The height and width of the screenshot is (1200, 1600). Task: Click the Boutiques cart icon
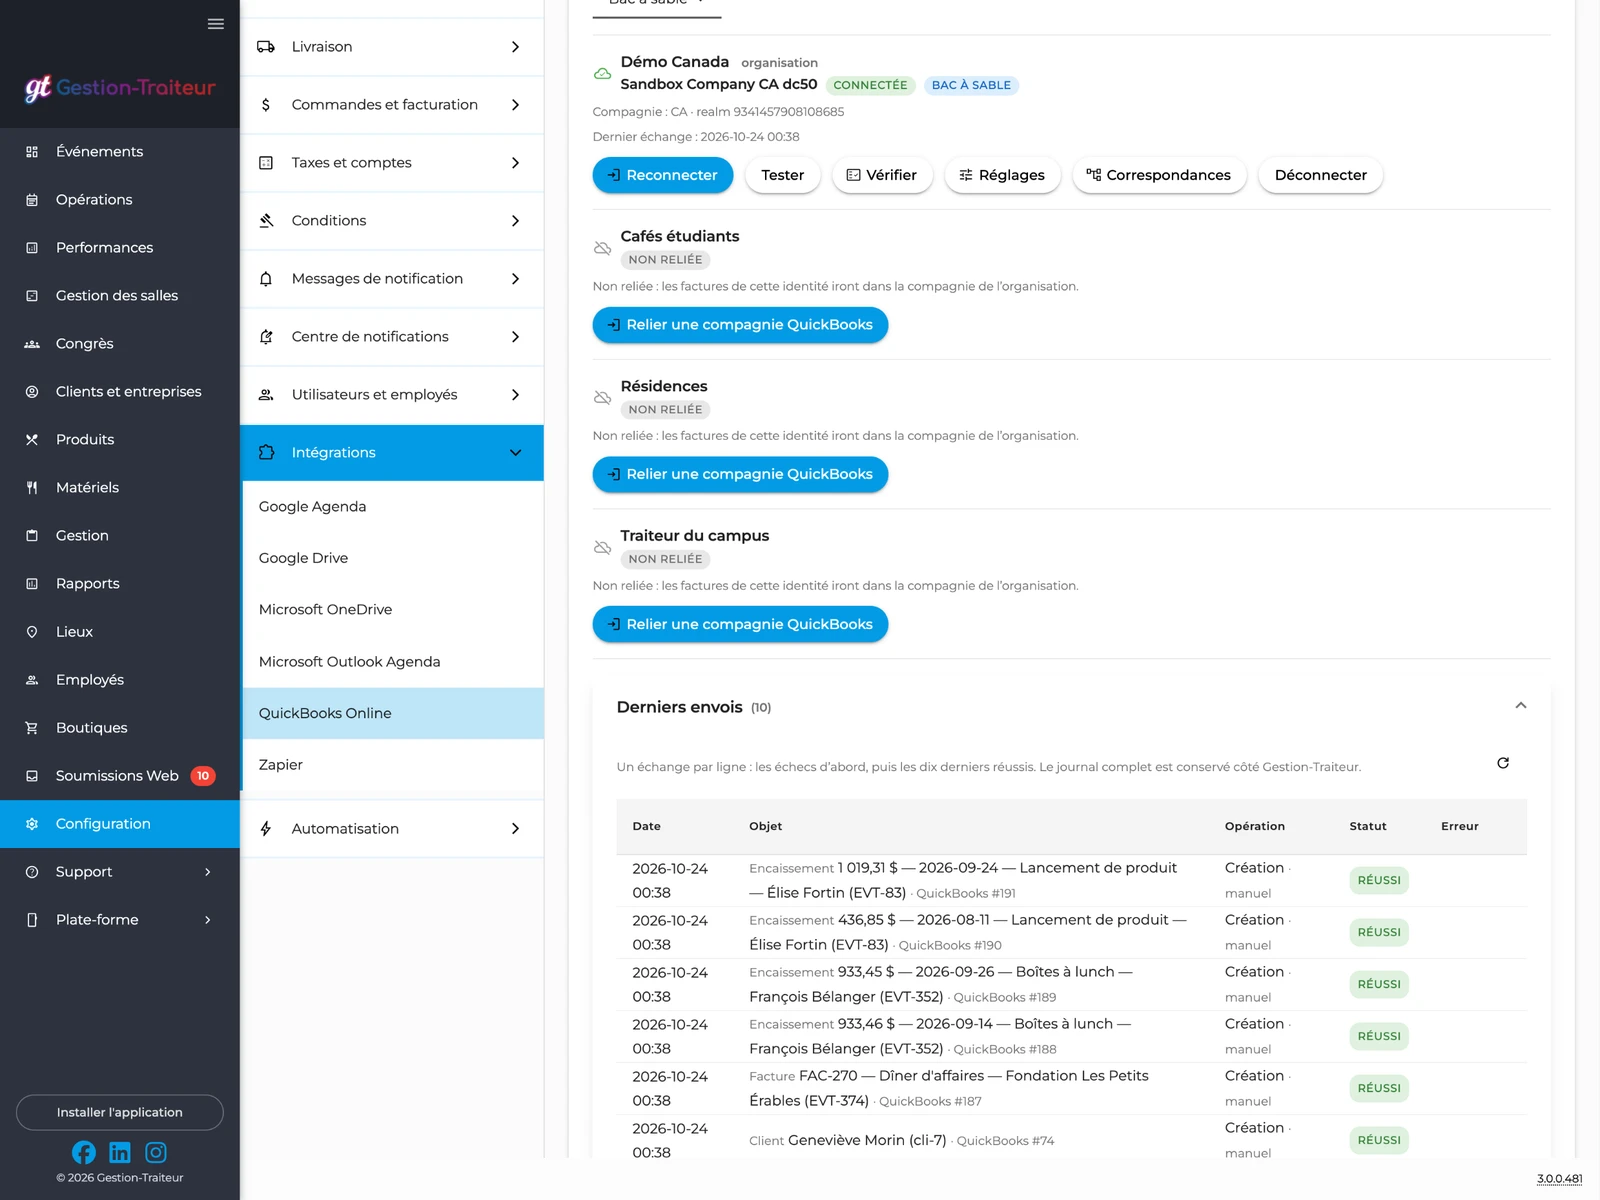pyautogui.click(x=32, y=728)
